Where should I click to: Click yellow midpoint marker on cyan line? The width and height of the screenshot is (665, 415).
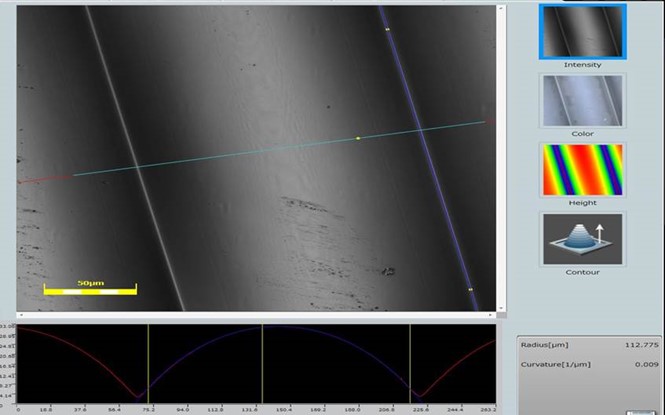[x=357, y=138]
